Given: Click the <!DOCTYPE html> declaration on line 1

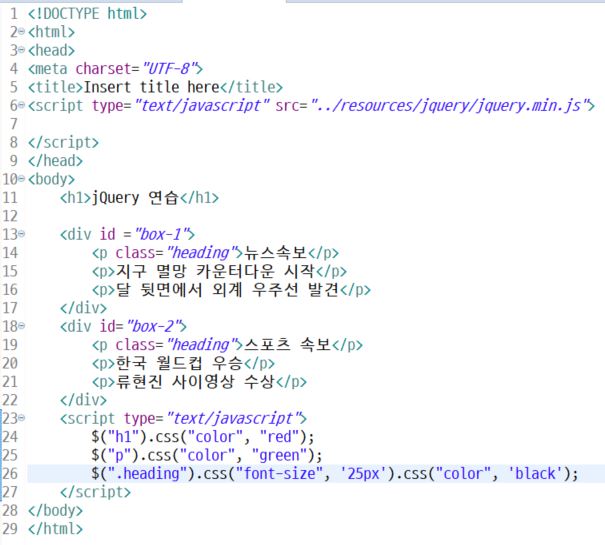Looking at the screenshot, I should [87, 14].
